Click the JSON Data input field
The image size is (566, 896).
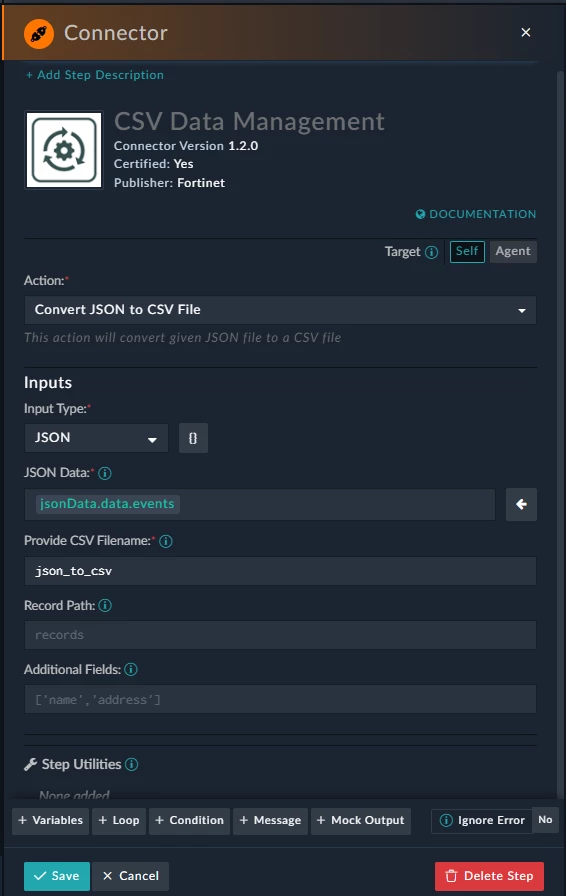tap(260, 504)
